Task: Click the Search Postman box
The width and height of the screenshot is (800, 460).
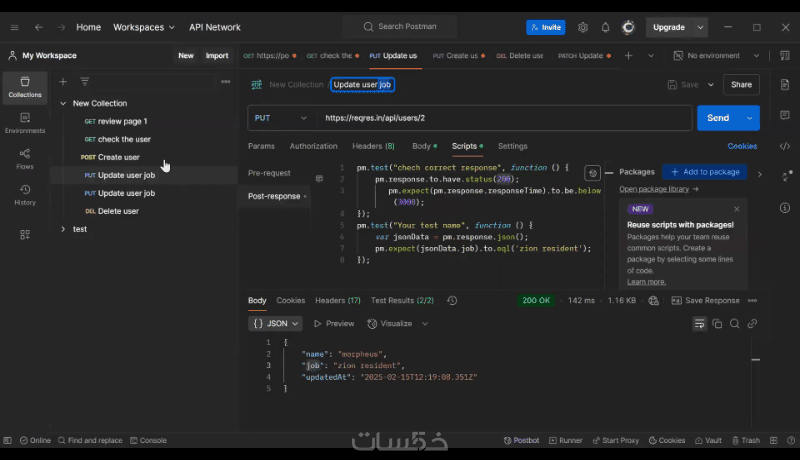Action: click(x=400, y=27)
